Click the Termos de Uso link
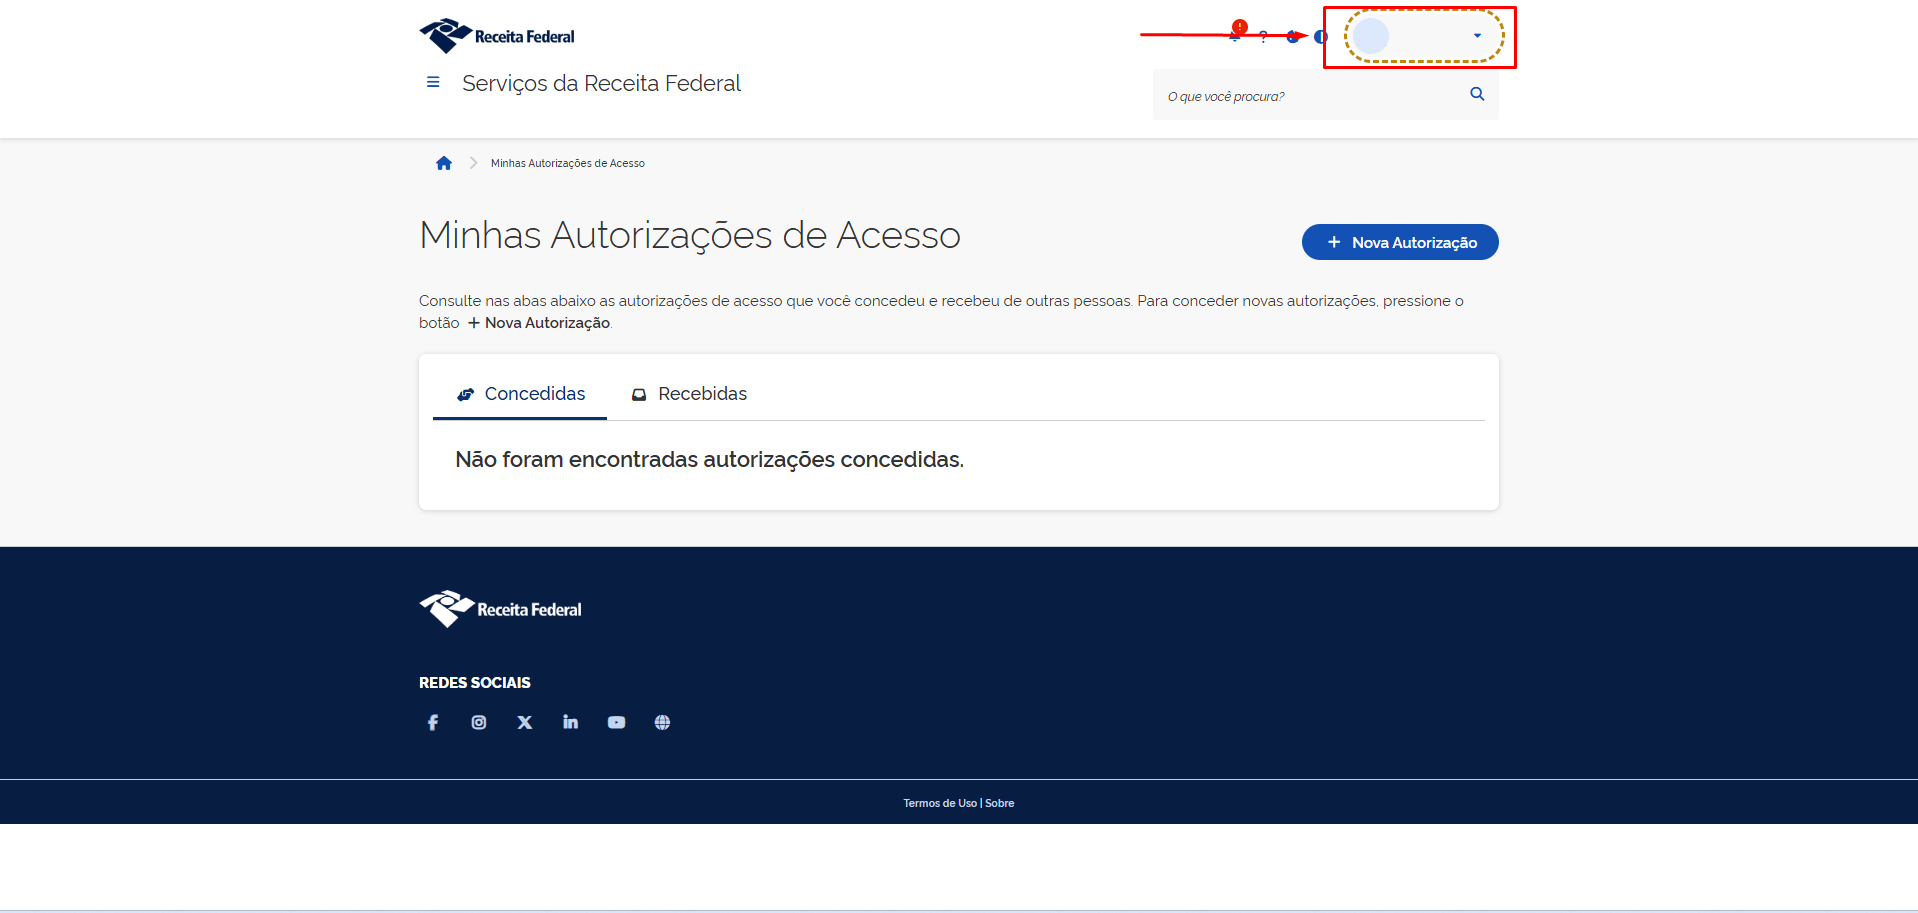 coord(940,803)
